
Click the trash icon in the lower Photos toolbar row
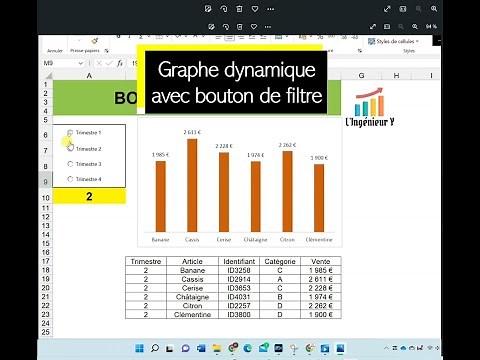click(239, 26)
